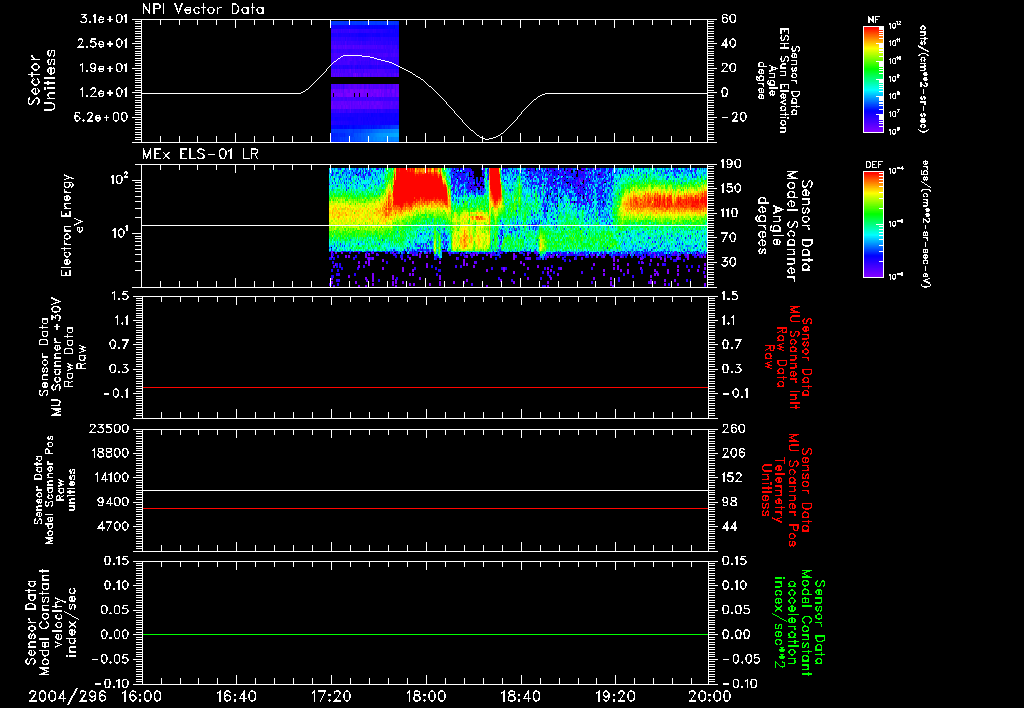
Task: Click the 44 telemetry tick label
Action: tap(729, 526)
